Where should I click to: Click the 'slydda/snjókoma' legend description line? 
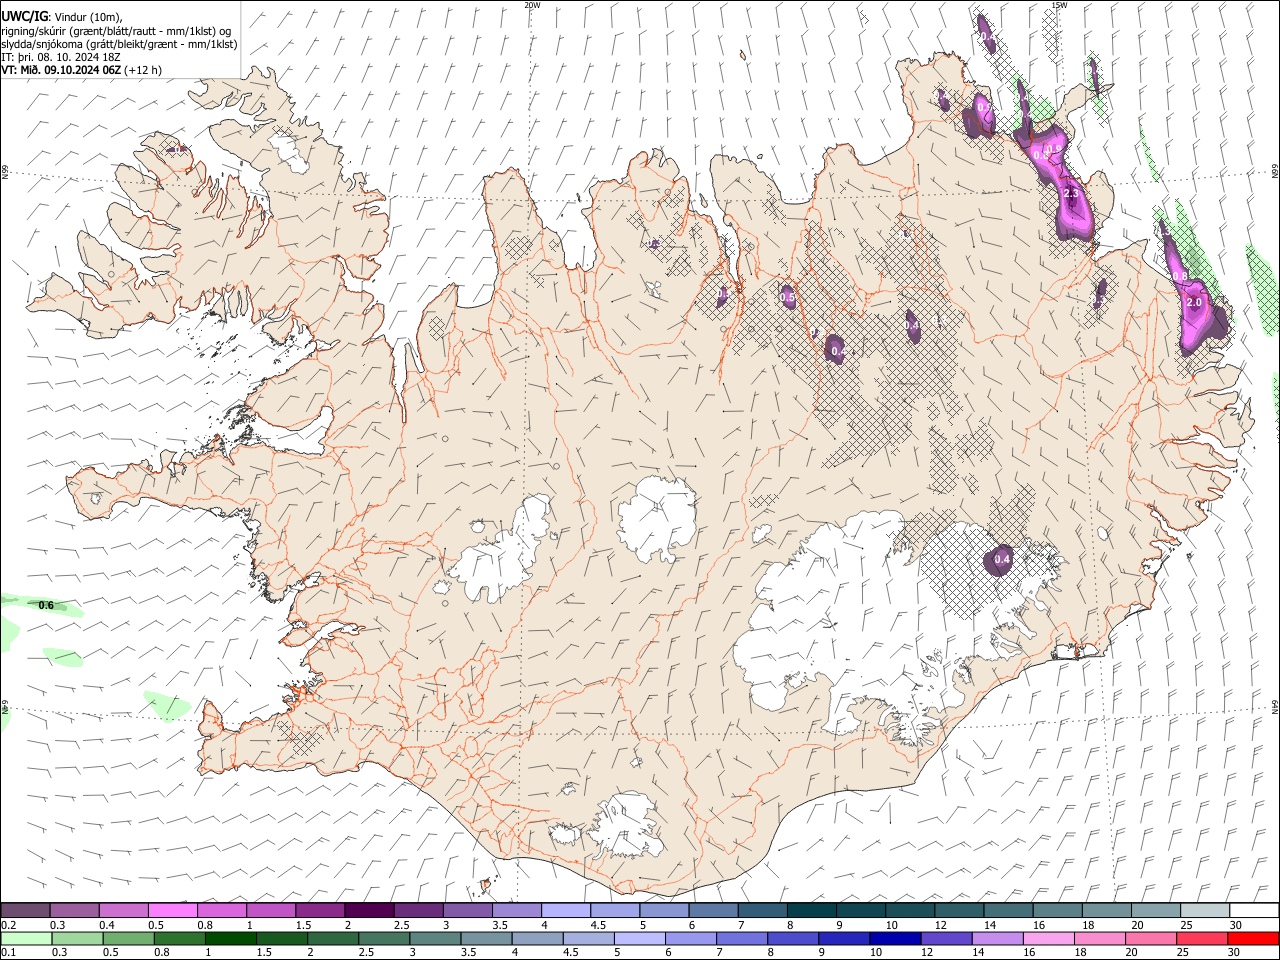pos(119,44)
